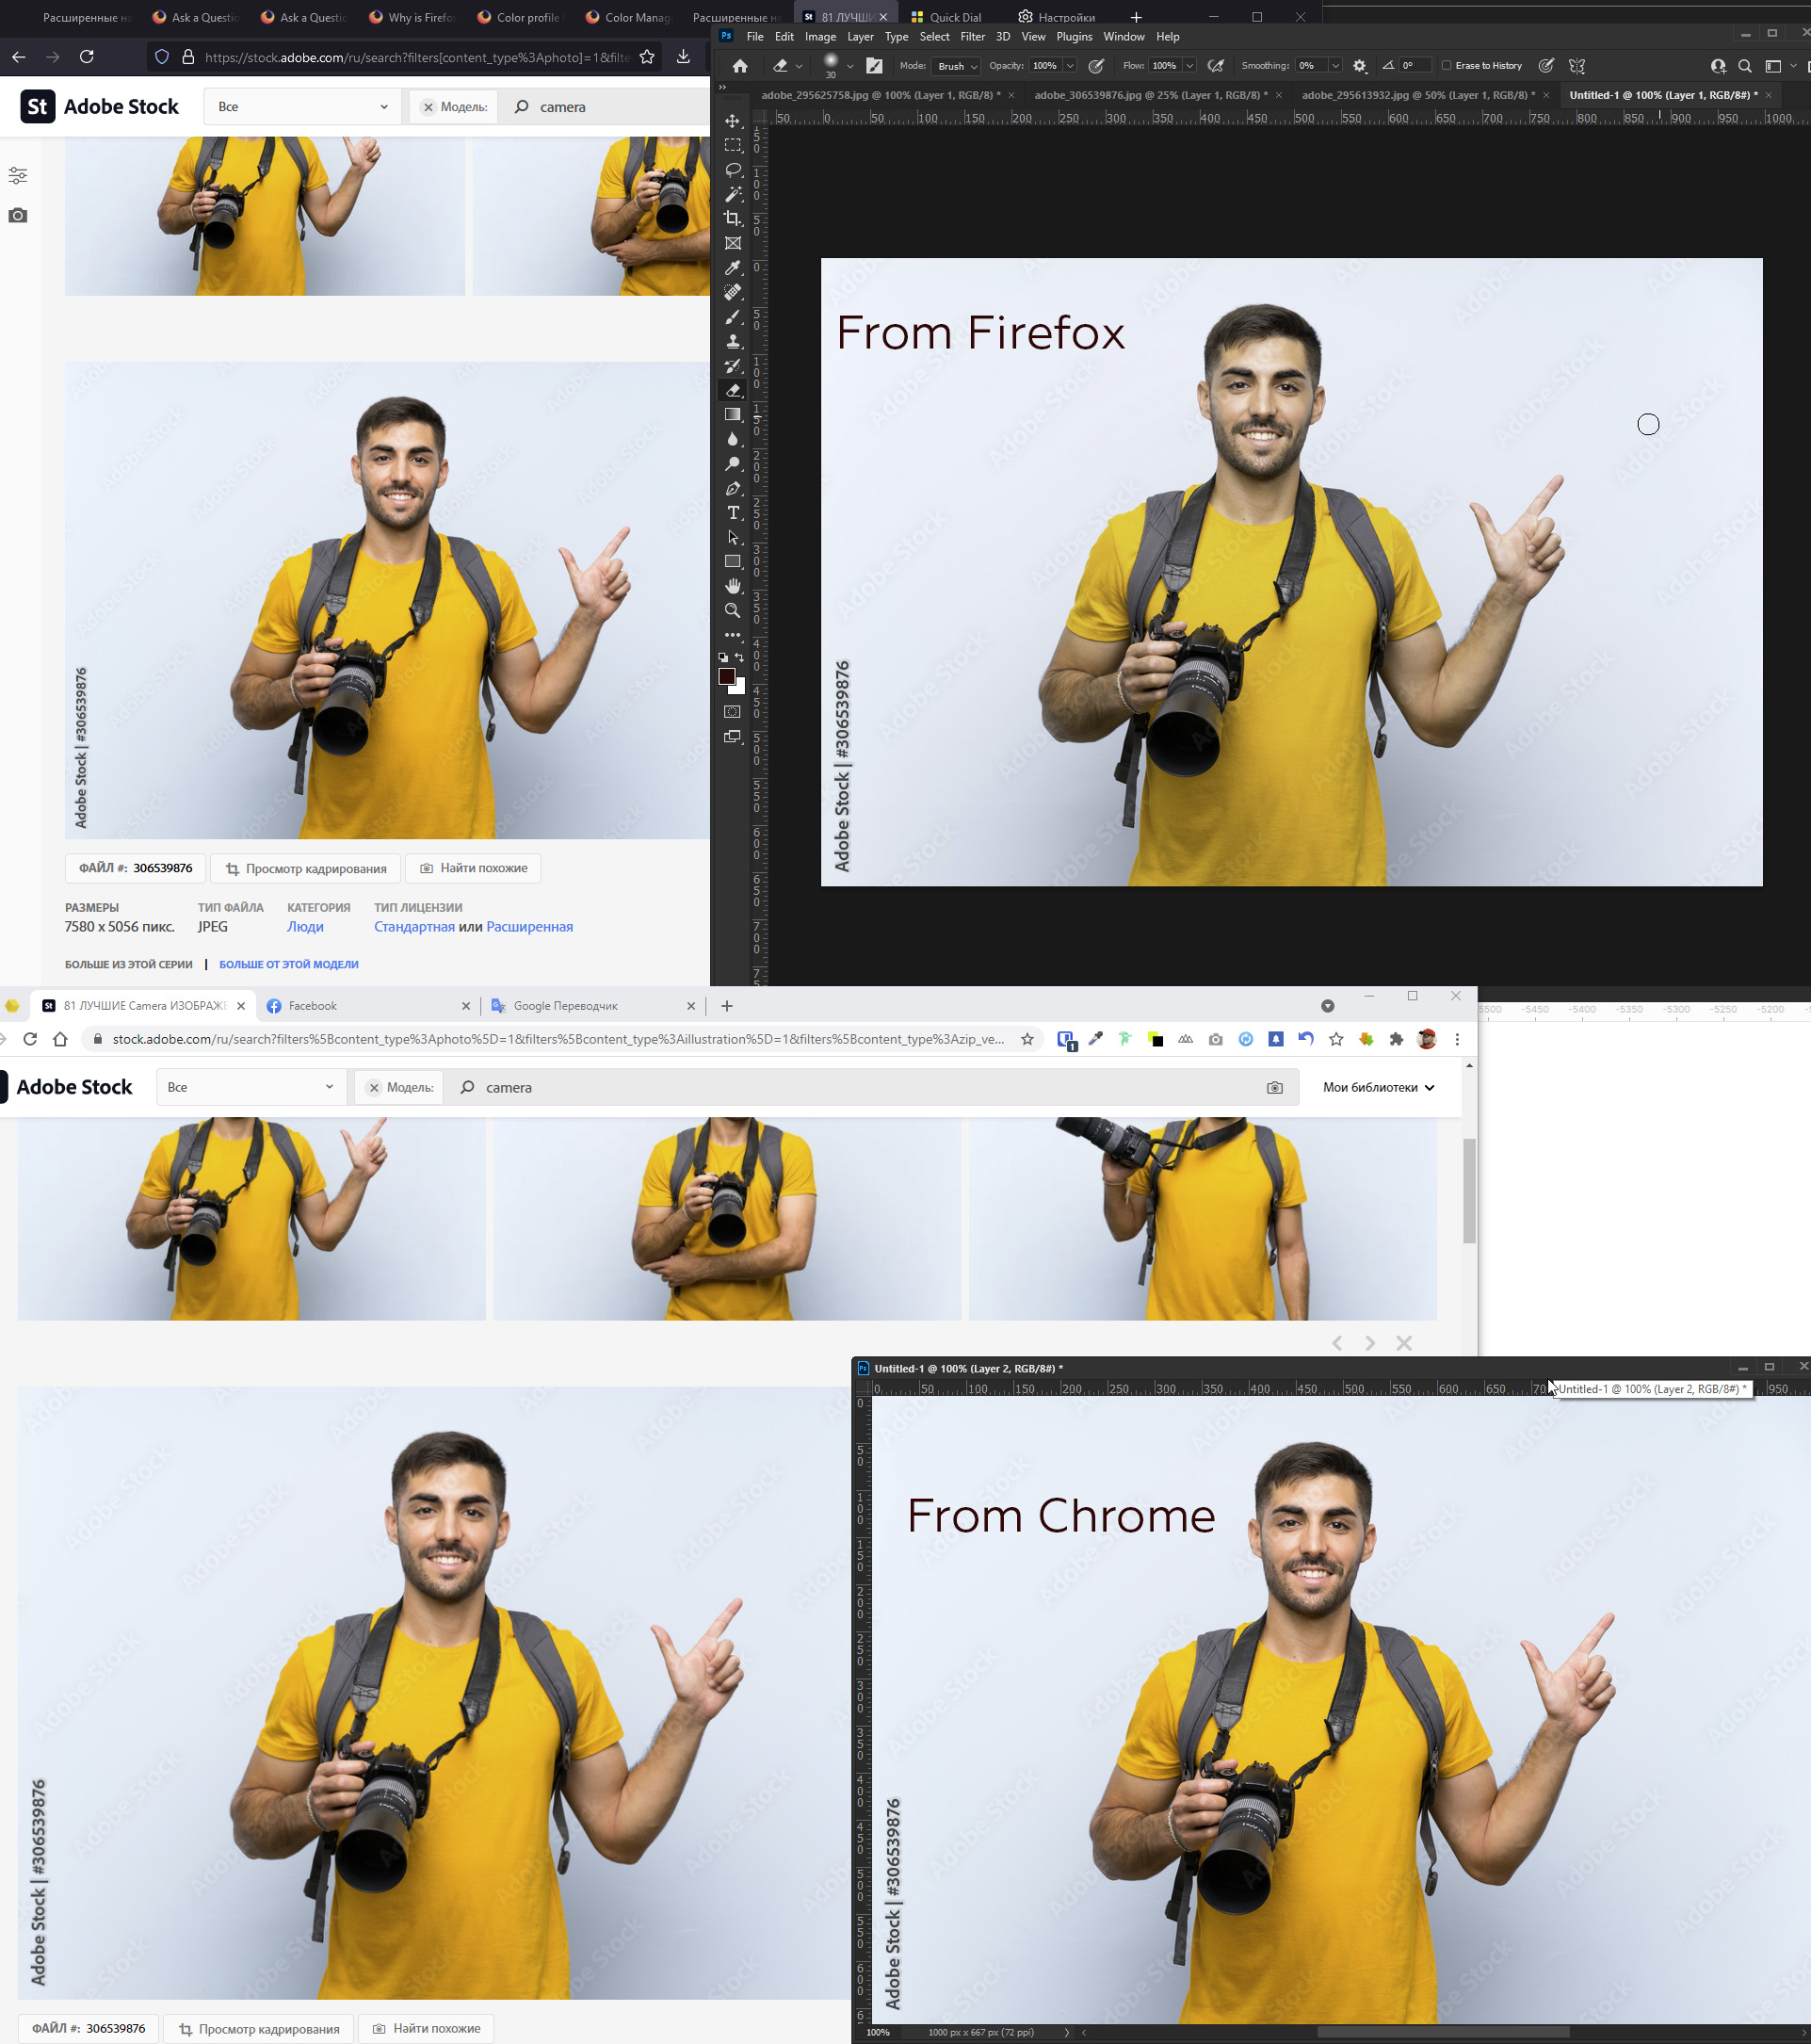This screenshot has width=1811, height=2044.
Task: Click 'Просмотр кадрирования' button in Firefox
Action: (x=306, y=868)
